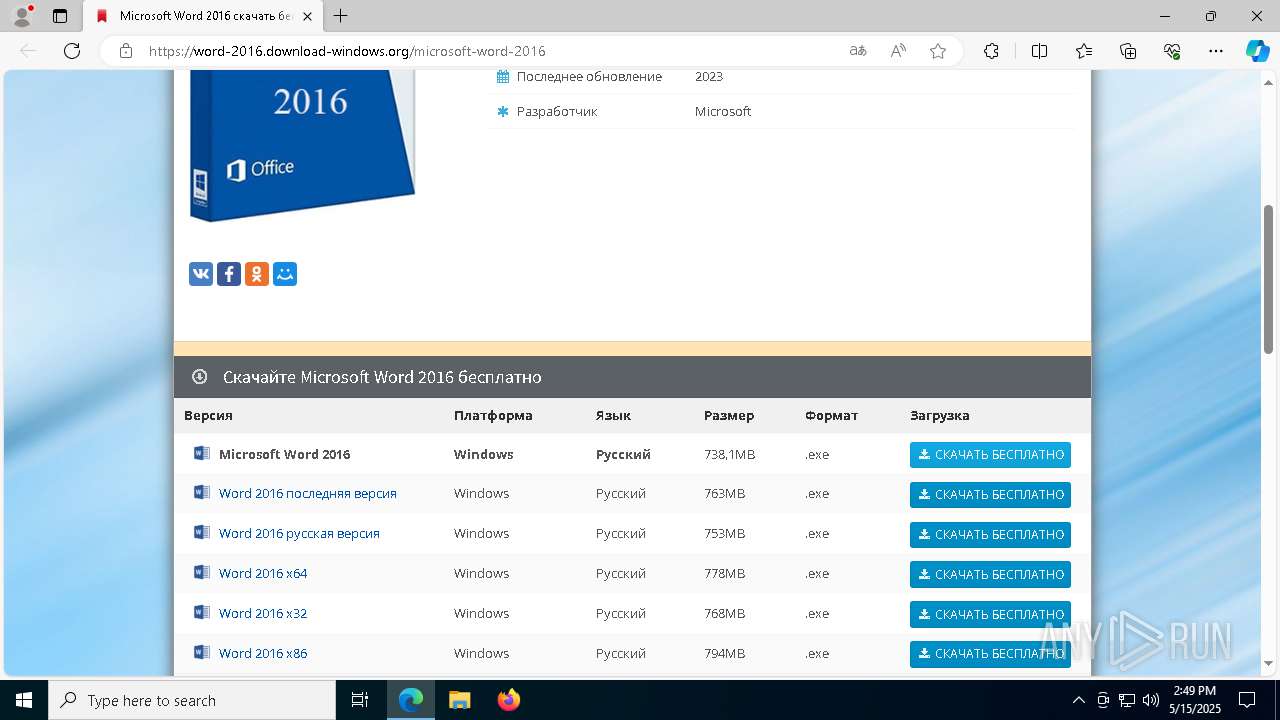Launch Firefox from taskbar
The image size is (1280, 720).
click(509, 700)
